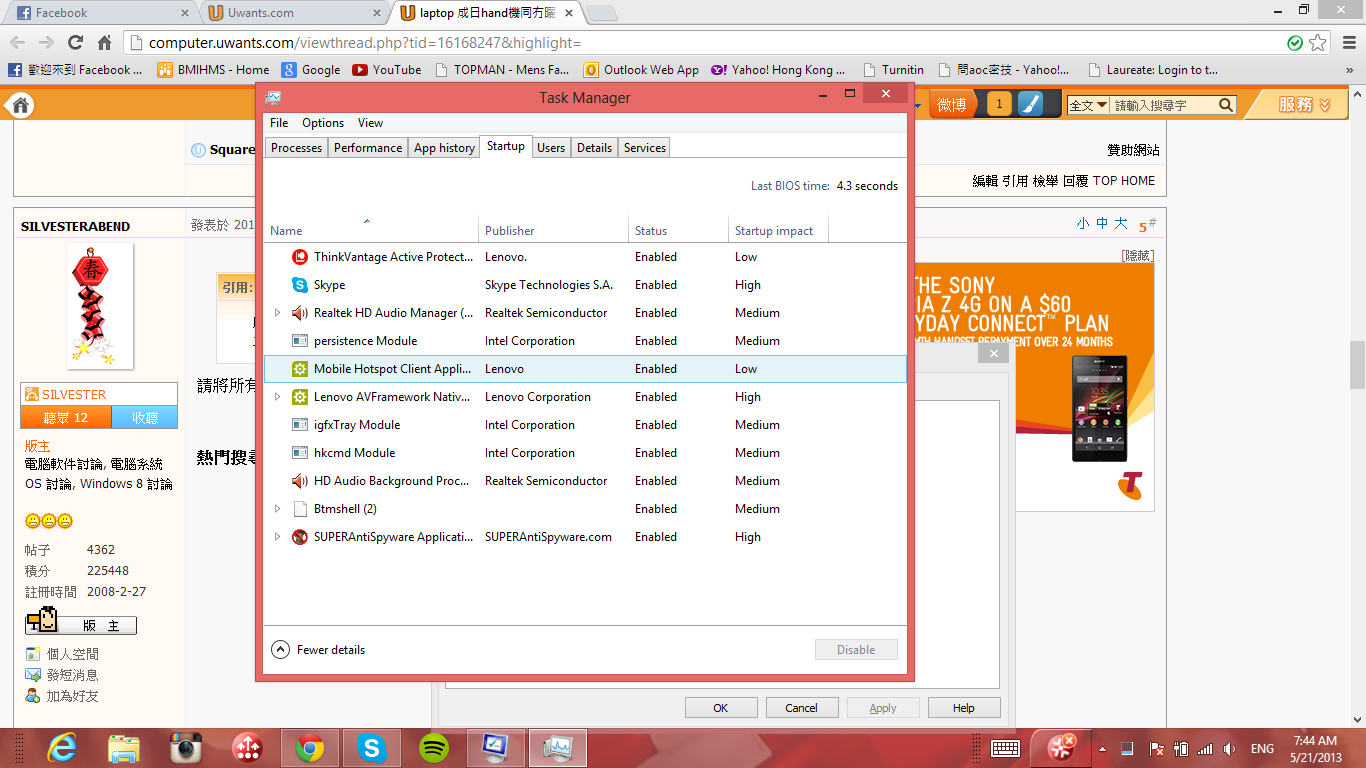Open the File menu in Task Manager
Viewport: 1366px width, 768px height.
tap(279, 123)
